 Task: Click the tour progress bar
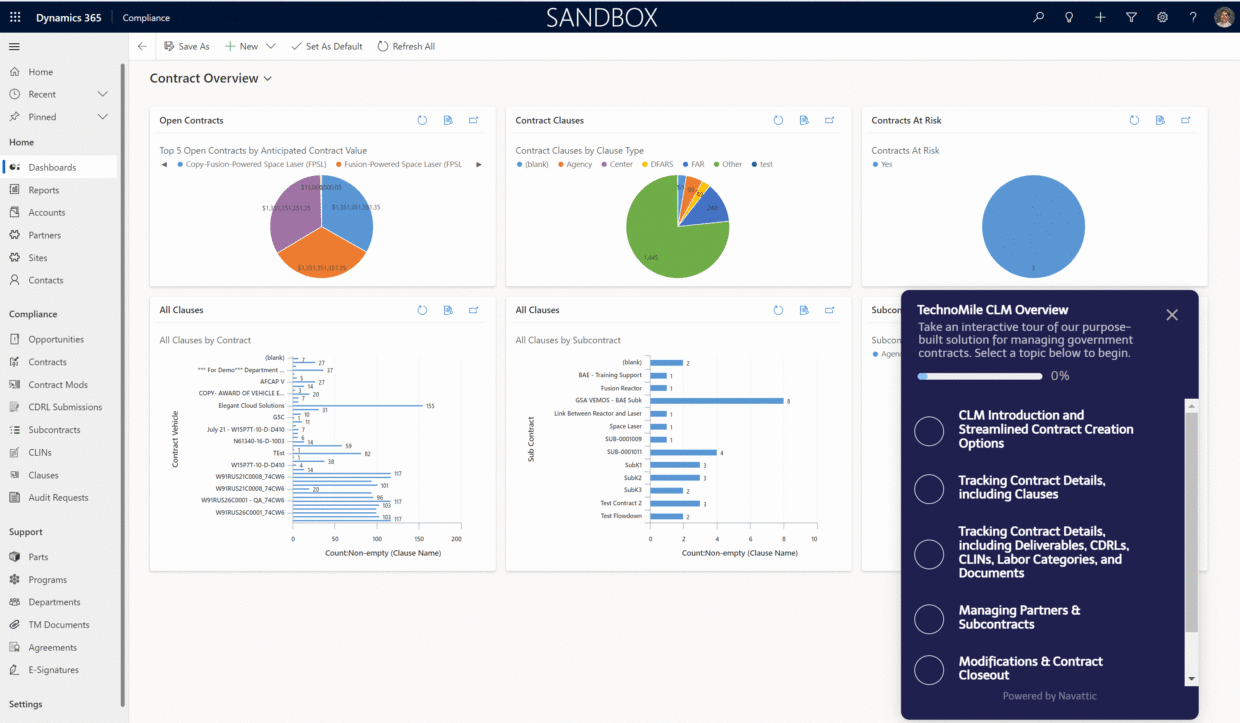979,376
